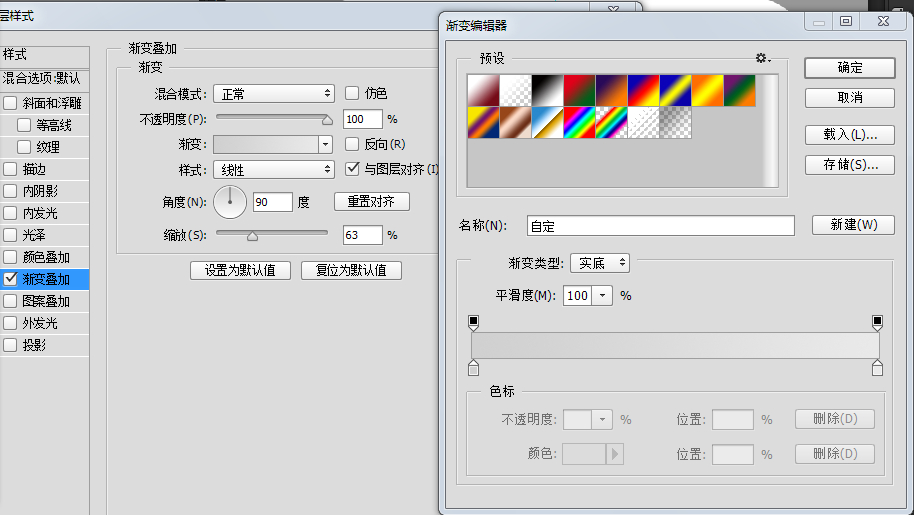Select the left color stop below gradient bar
The height and width of the screenshot is (515, 914).
tap(473, 368)
